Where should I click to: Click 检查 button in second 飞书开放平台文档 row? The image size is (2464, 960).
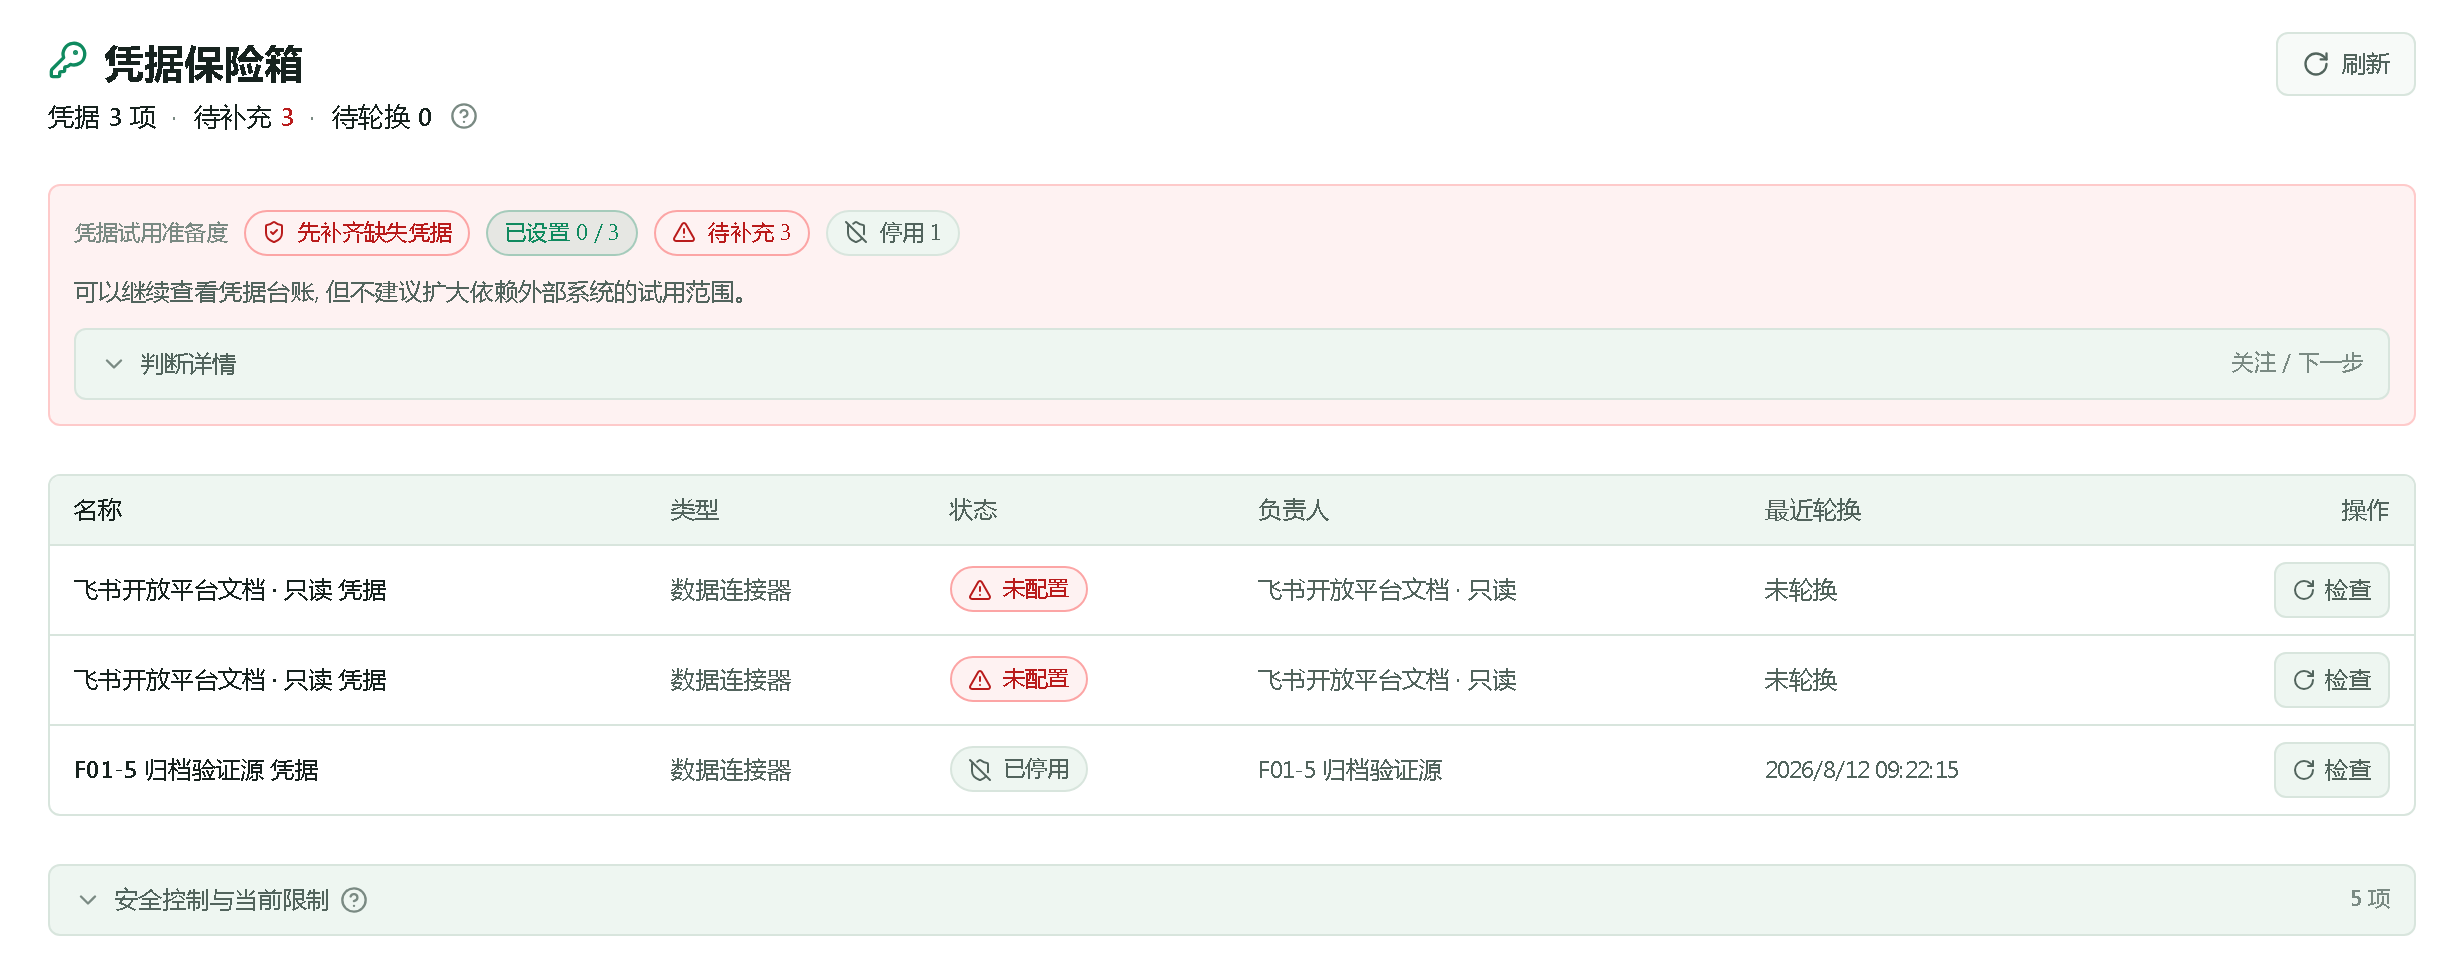click(x=2332, y=680)
